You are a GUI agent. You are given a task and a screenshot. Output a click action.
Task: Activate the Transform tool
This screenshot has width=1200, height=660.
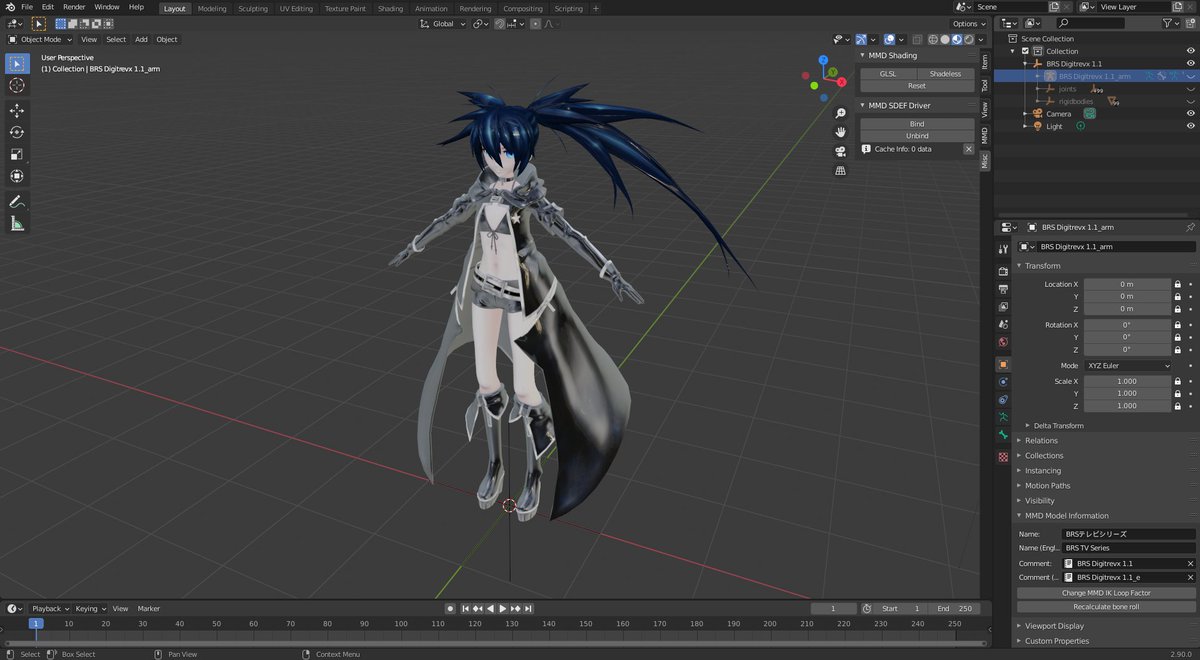(17, 176)
